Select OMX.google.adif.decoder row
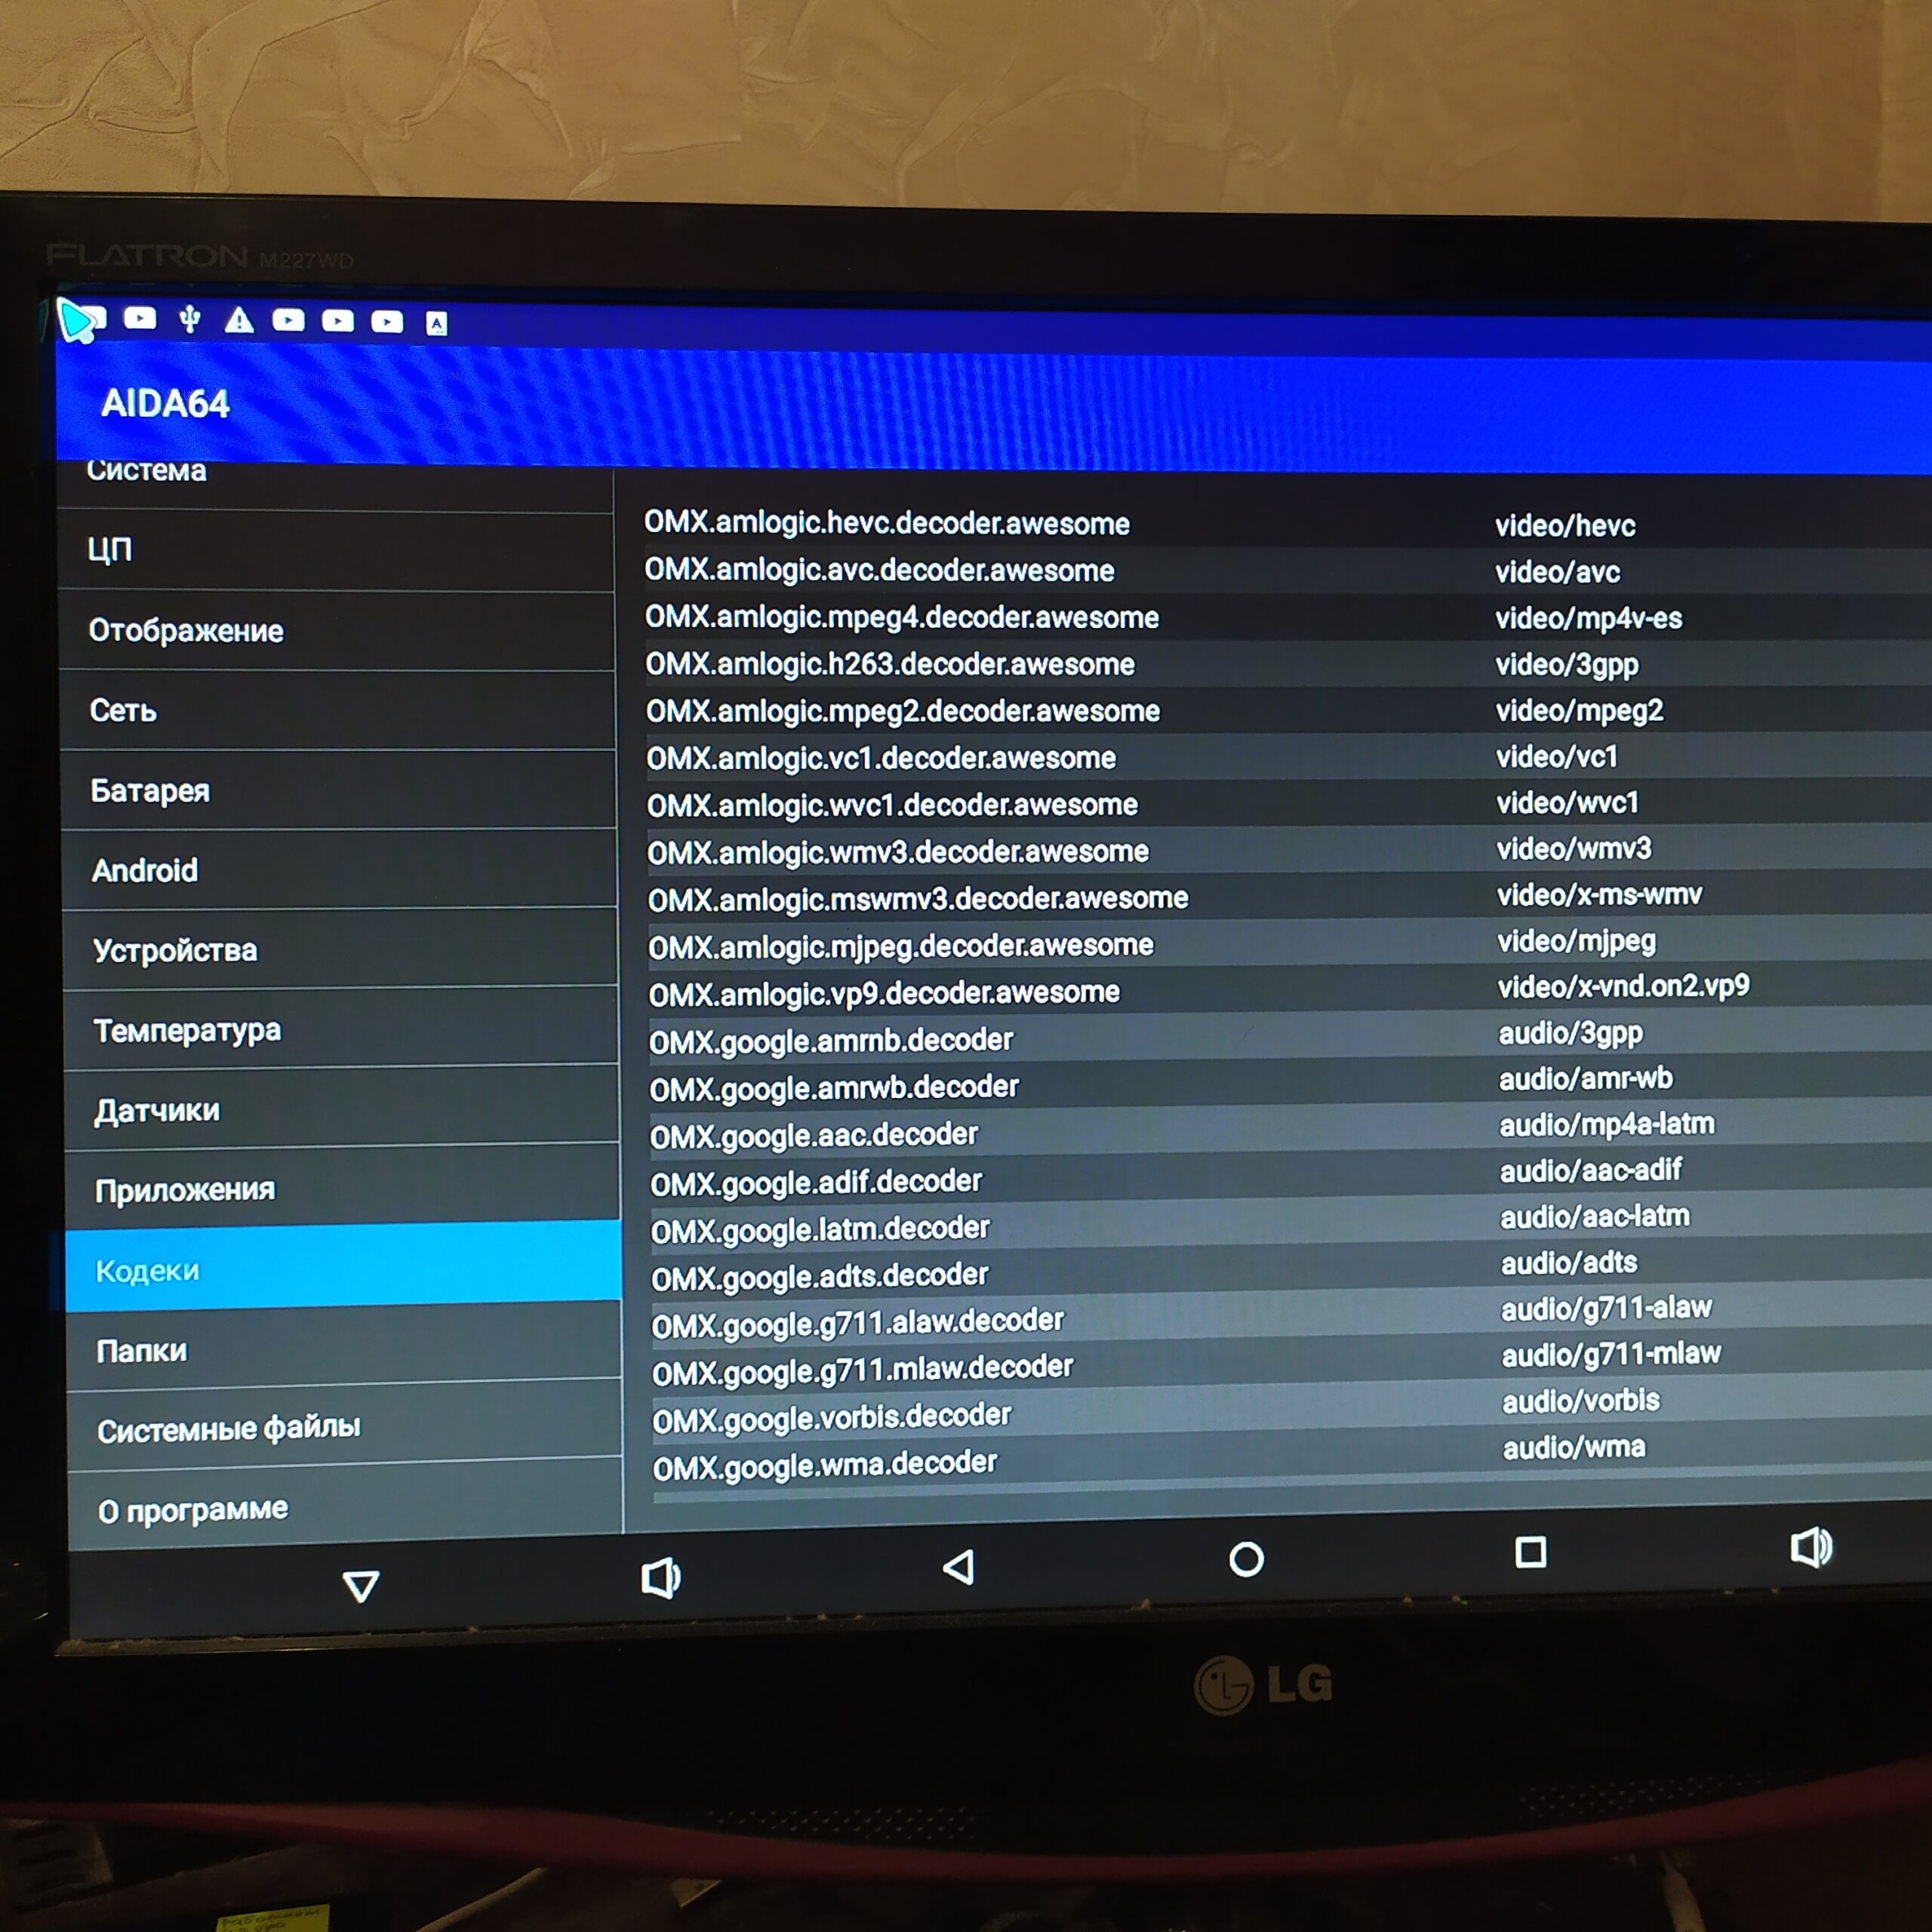Image resolution: width=1932 pixels, height=1932 pixels. pyautogui.click(x=1291, y=1176)
